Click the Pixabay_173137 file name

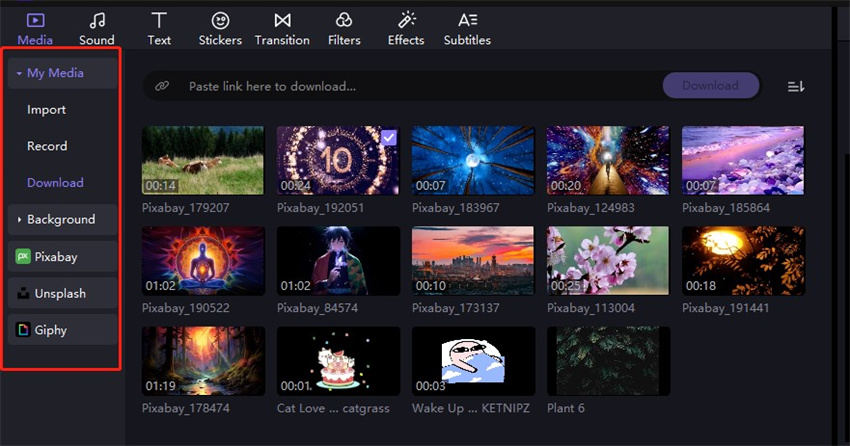tap(455, 308)
